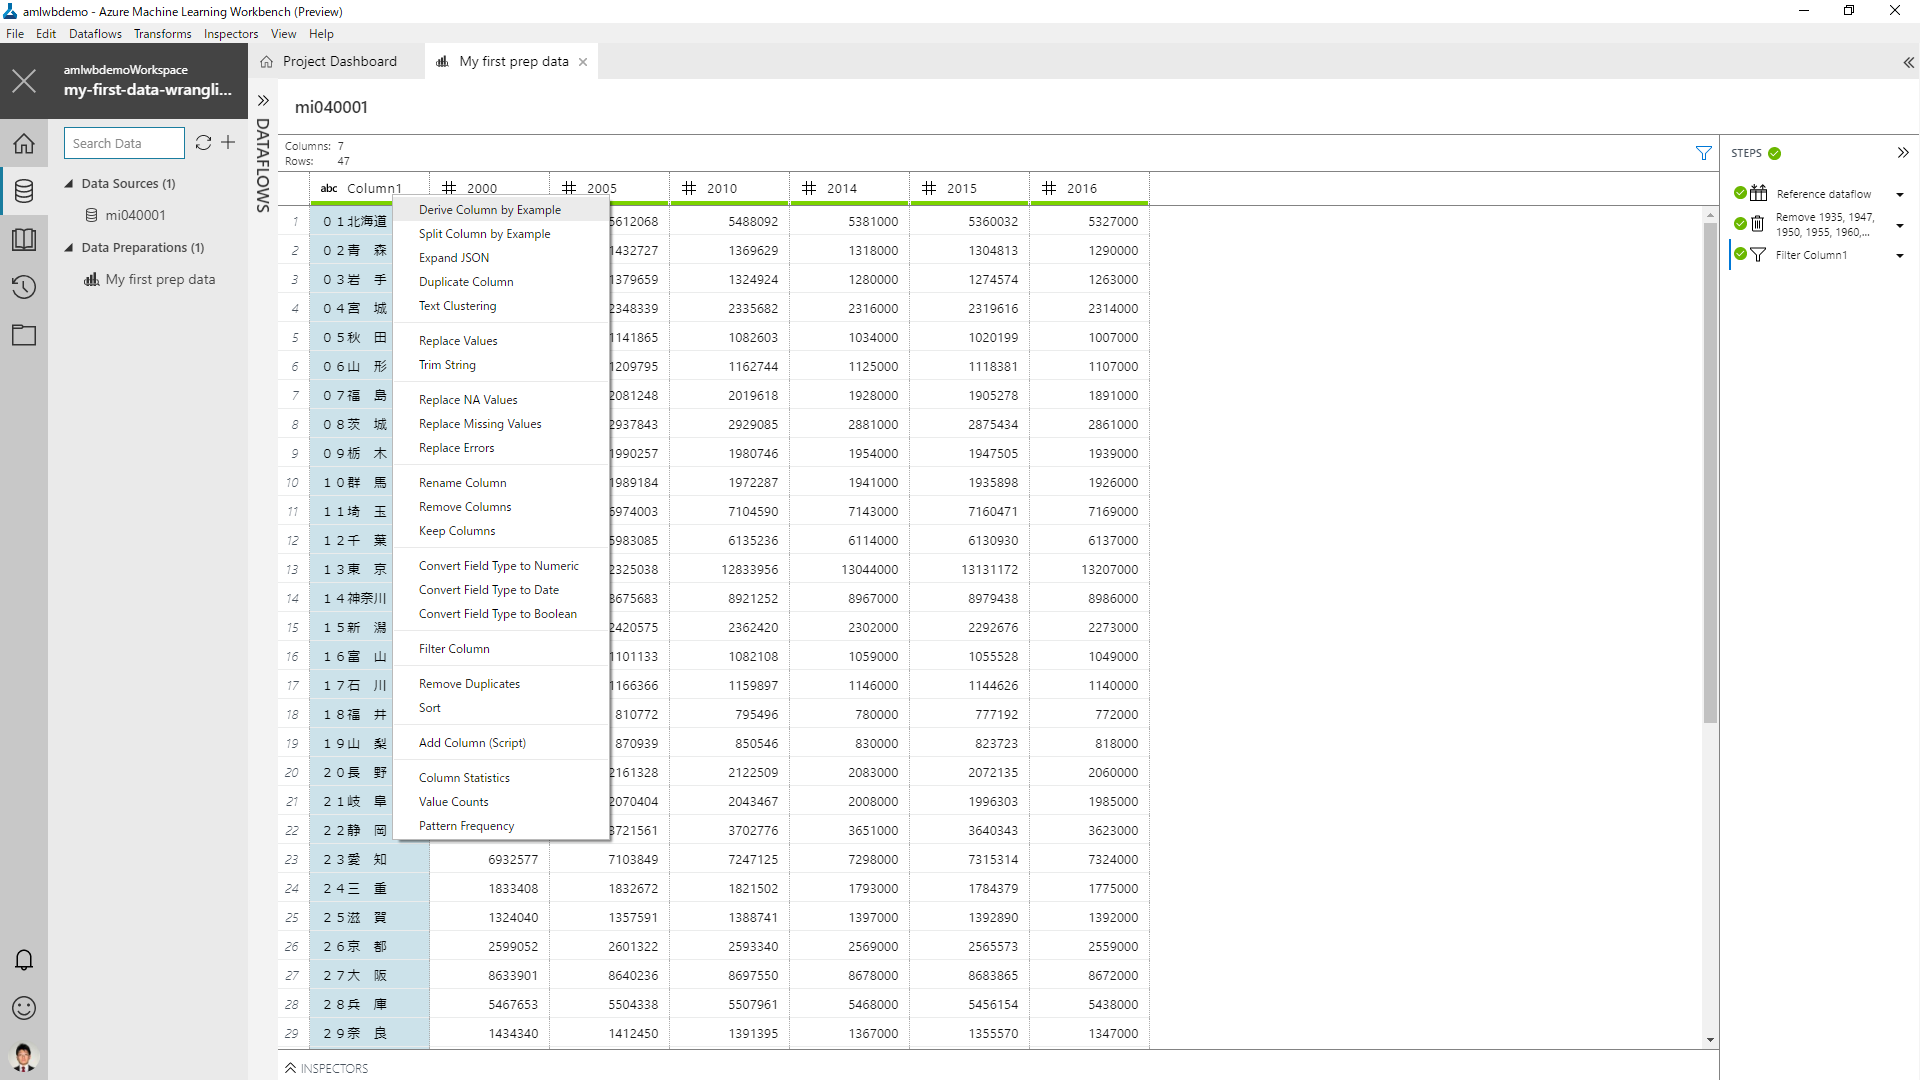This screenshot has height=1080, width=1920.
Task: Open the Home icon in sidebar
Action: (24, 144)
